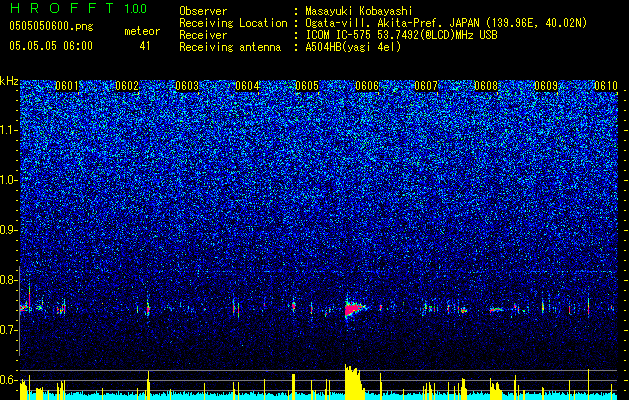The image size is (629, 400).
Task: Click the Receiving antenna field label
Action: (230, 47)
